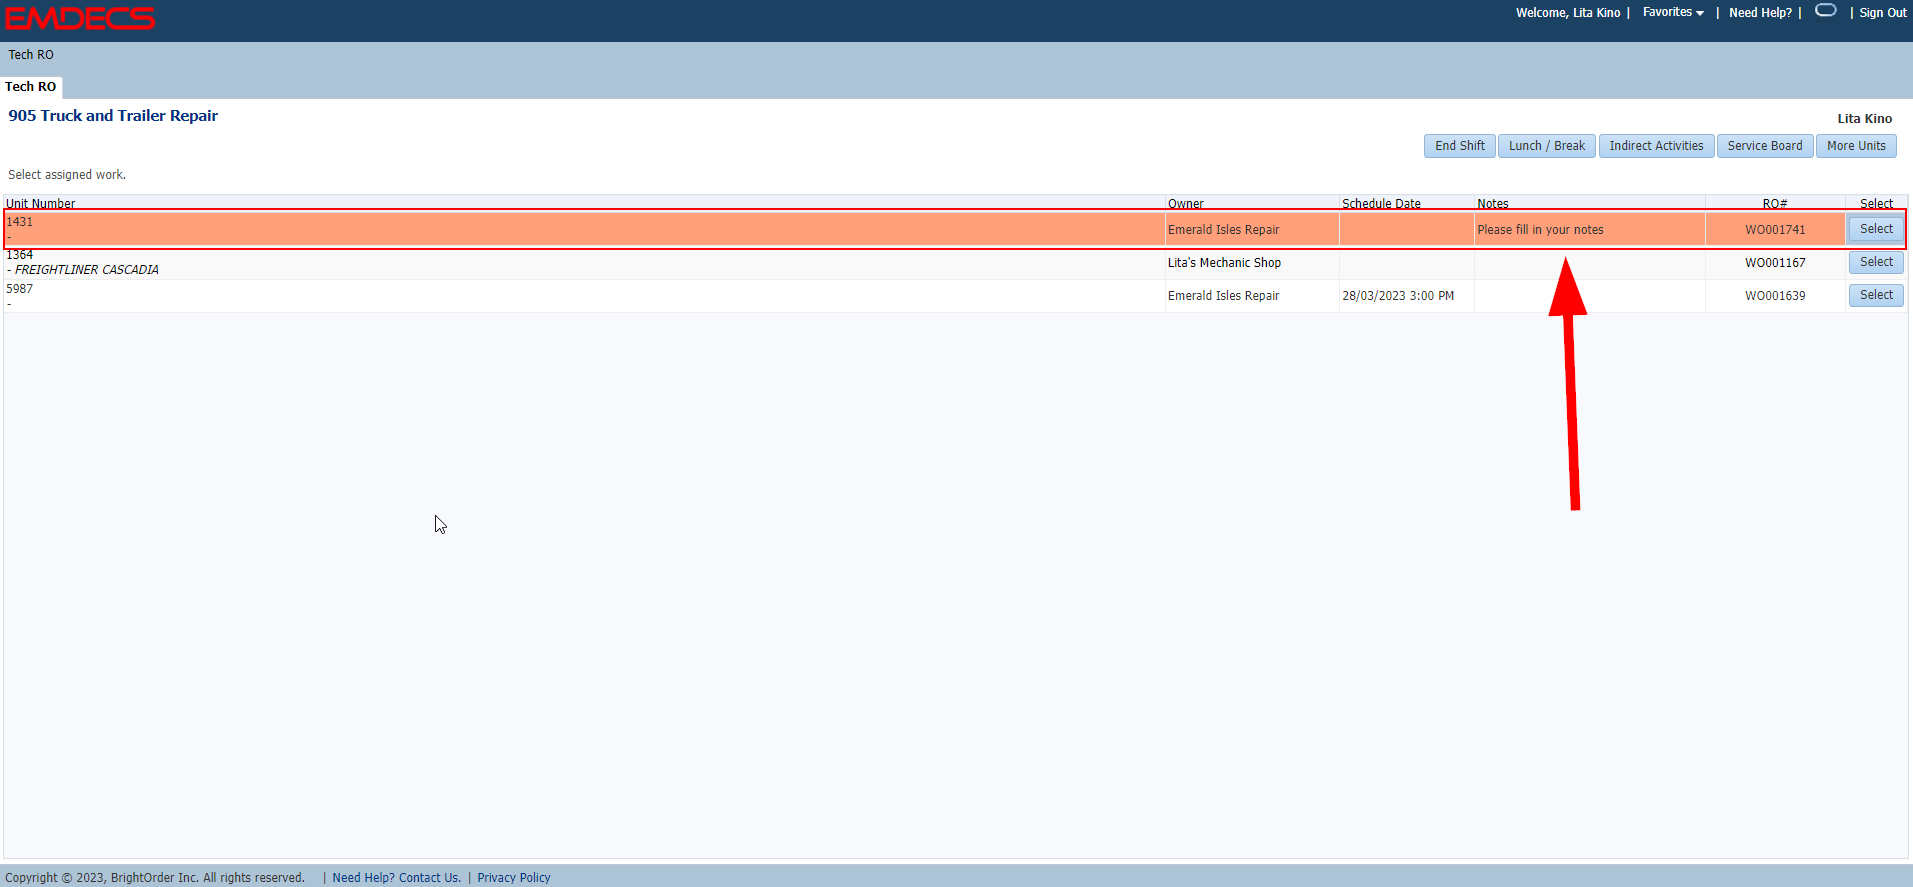Select work order WO001167 for unit 1364
The height and width of the screenshot is (887, 1913).
pyautogui.click(x=1875, y=262)
